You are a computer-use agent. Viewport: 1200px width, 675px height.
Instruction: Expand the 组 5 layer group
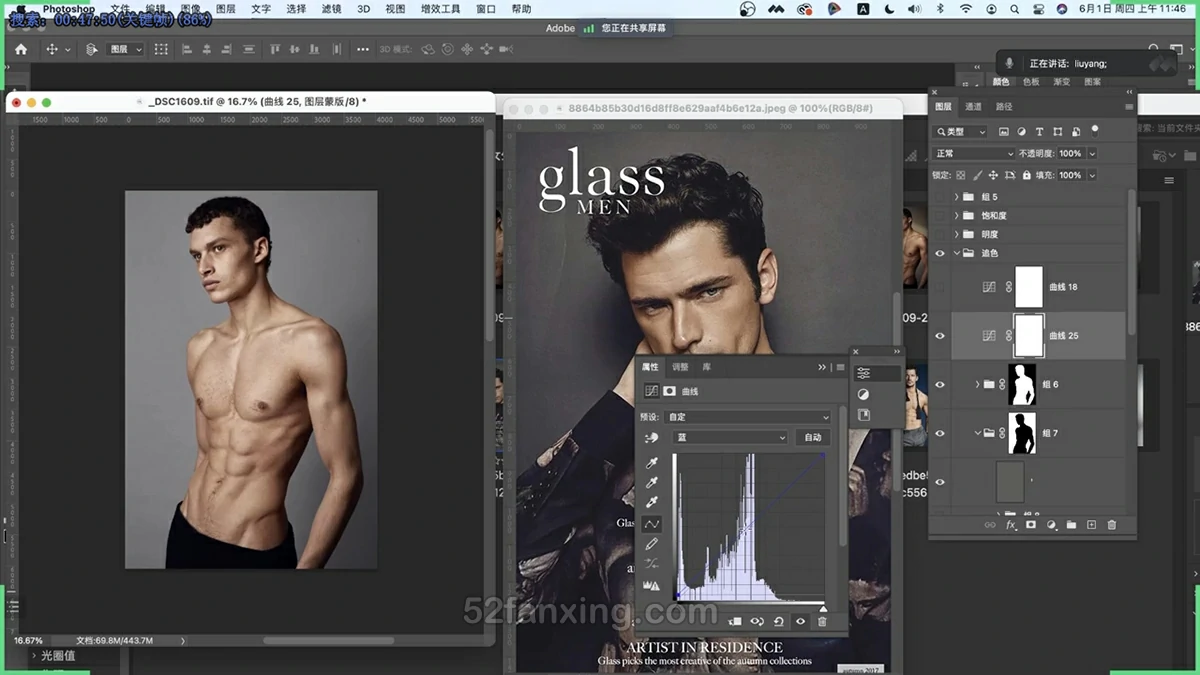pos(957,197)
